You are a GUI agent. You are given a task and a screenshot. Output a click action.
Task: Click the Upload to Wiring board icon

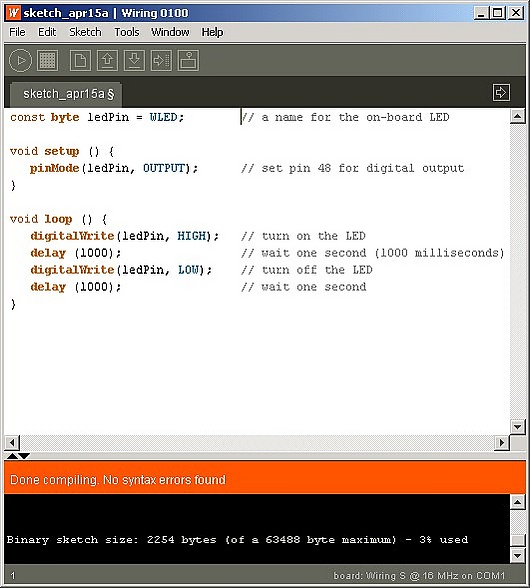[x=161, y=60]
